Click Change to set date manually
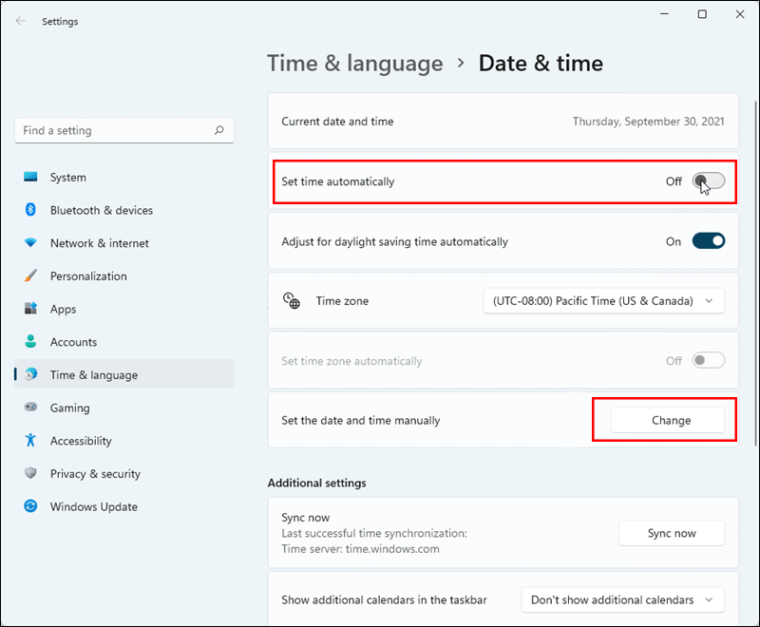The image size is (760, 627). [x=668, y=420]
